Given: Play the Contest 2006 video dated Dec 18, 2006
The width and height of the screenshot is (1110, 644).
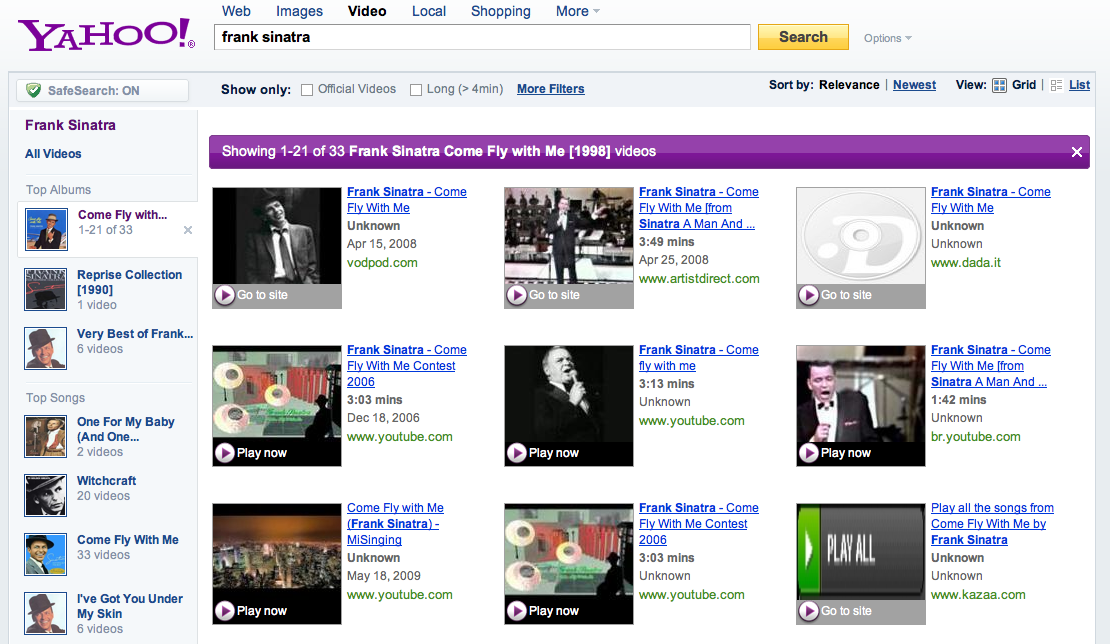Looking at the screenshot, I should [224, 453].
